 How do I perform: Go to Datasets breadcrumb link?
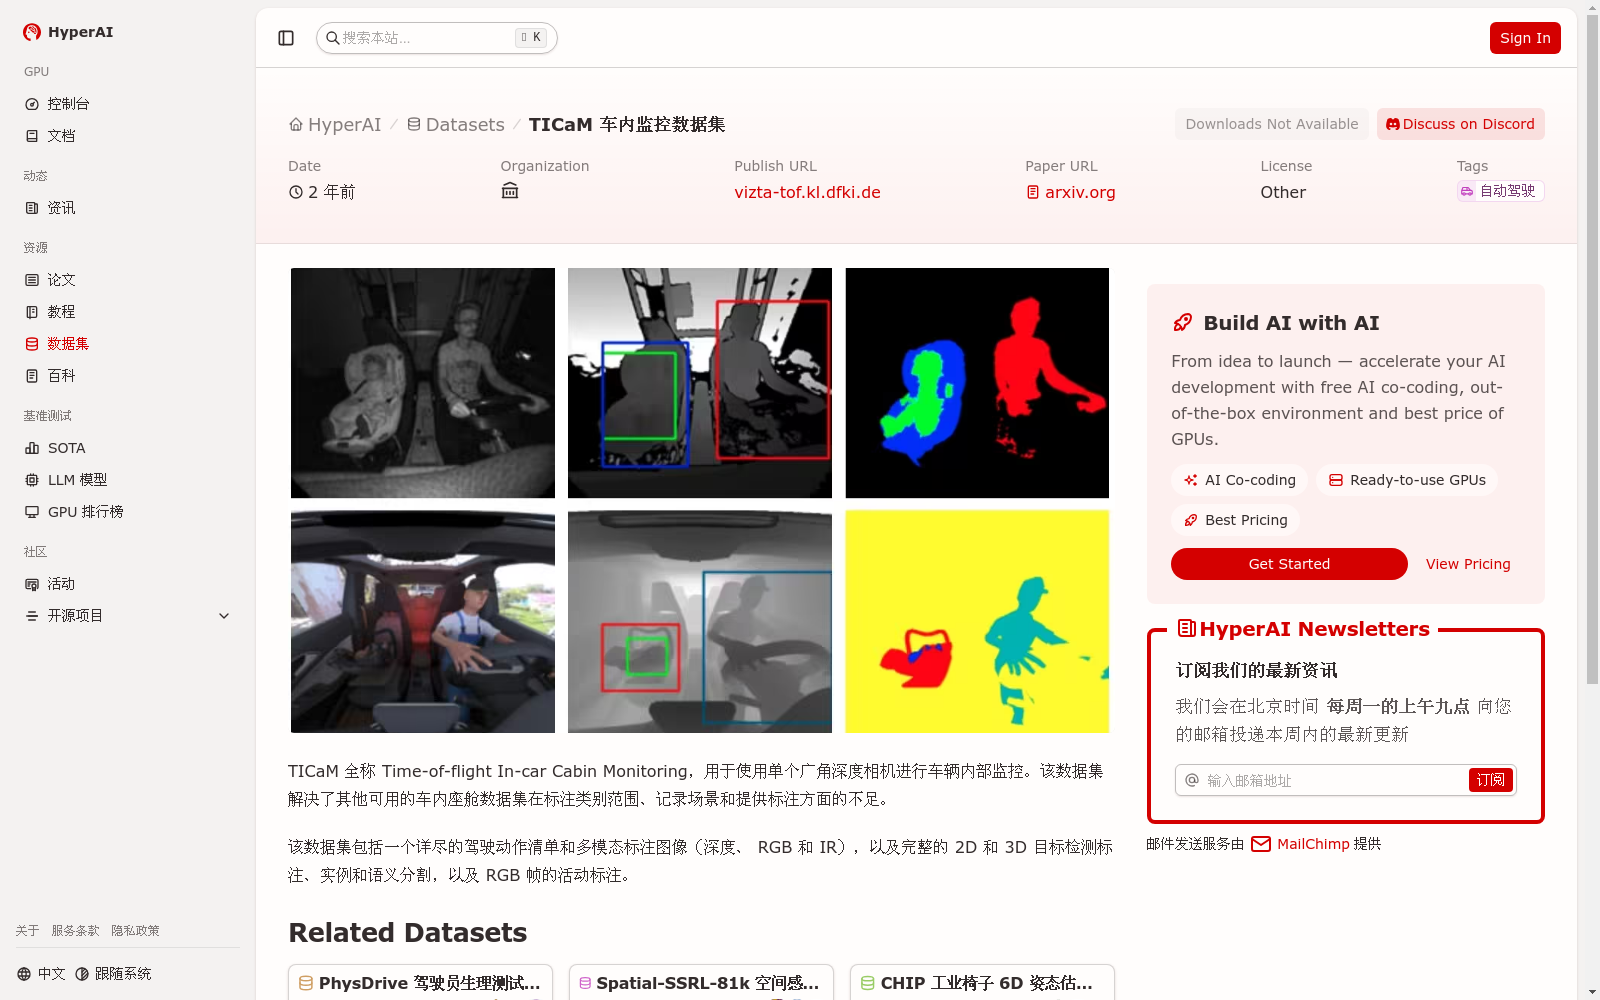click(x=456, y=125)
